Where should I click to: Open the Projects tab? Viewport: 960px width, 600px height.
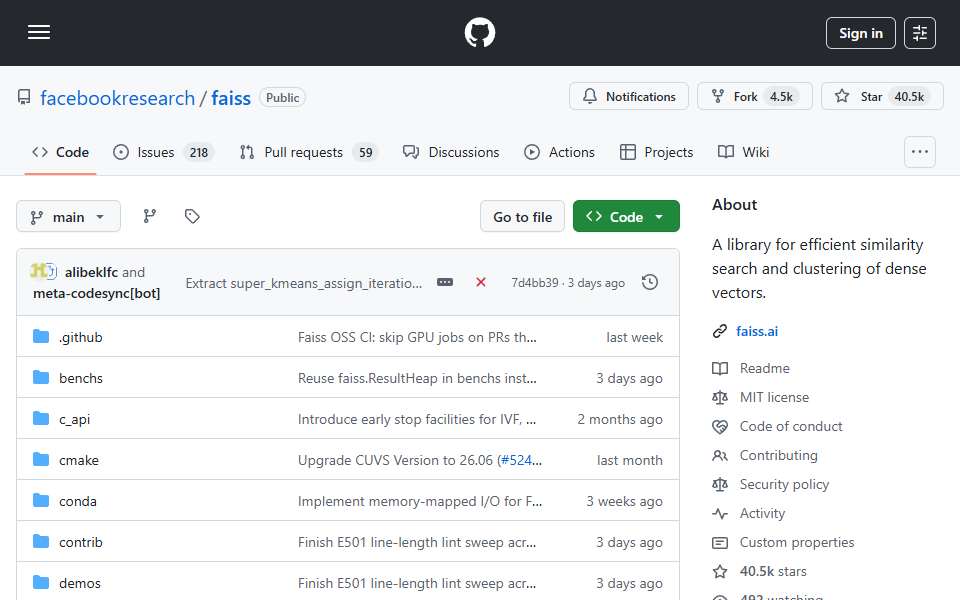pos(656,152)
